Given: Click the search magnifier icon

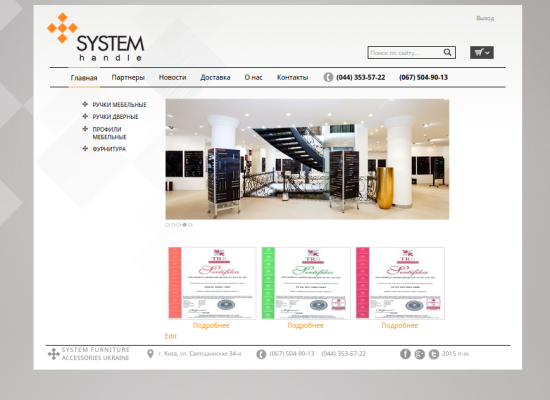Looking at the screenshot, I should tap(447, 53).
